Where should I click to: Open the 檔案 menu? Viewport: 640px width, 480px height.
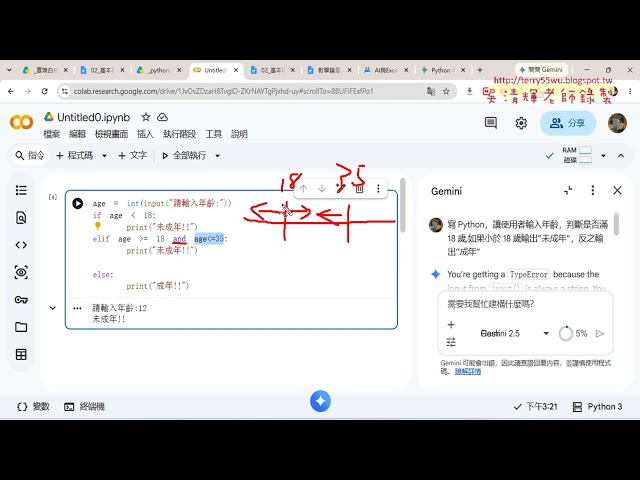click(51, 134)
